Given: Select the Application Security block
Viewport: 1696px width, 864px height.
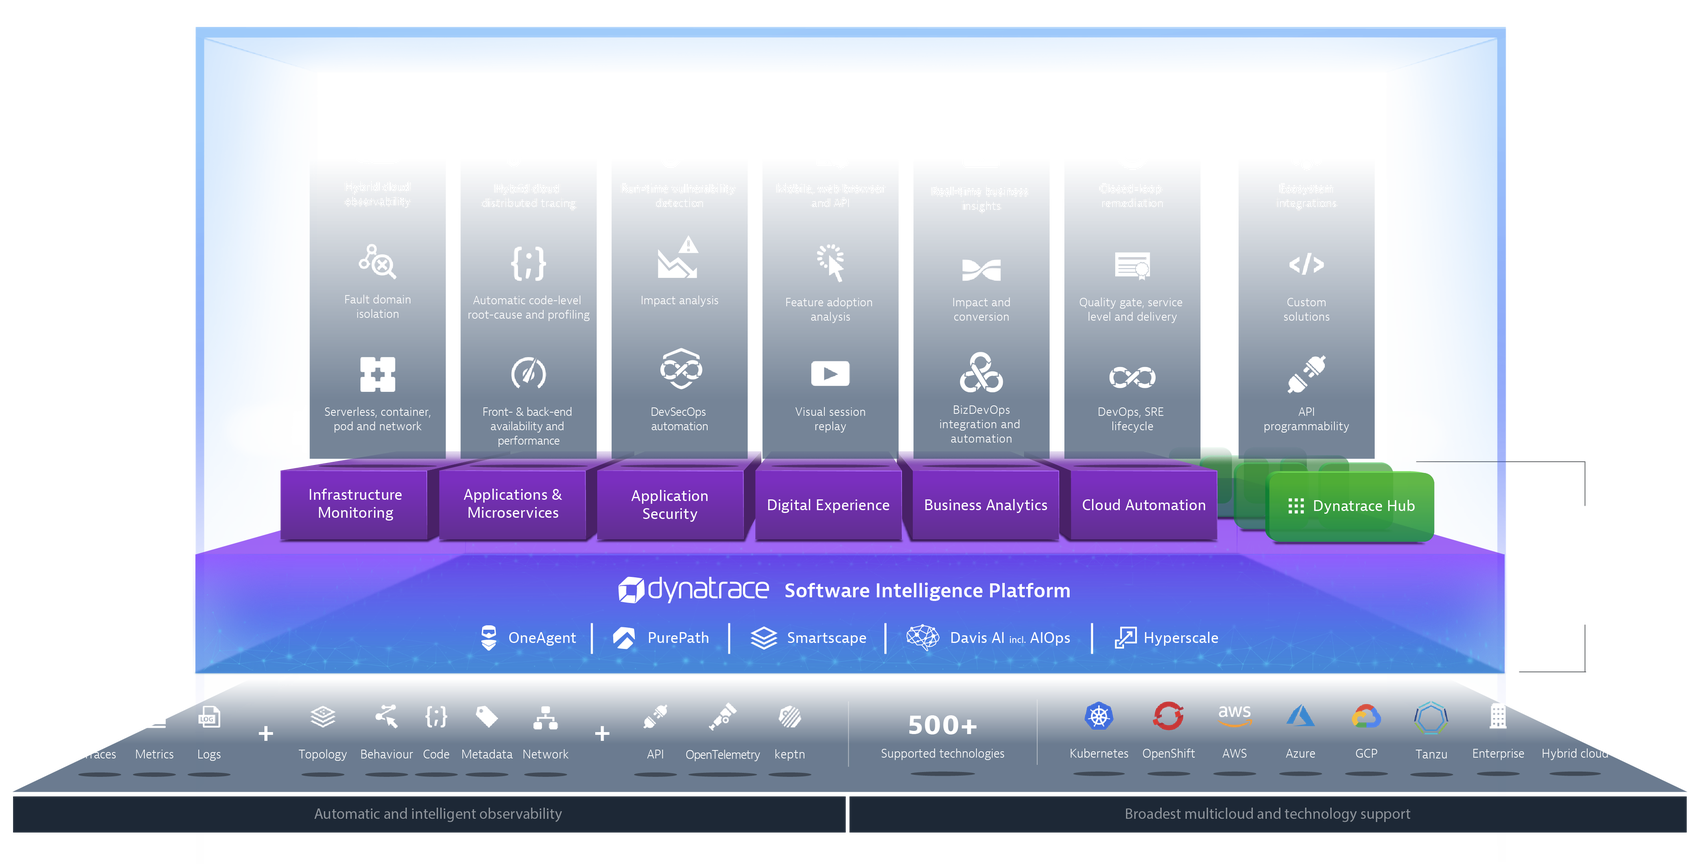Looking at the screenshot, I should (x=670, y=504).
